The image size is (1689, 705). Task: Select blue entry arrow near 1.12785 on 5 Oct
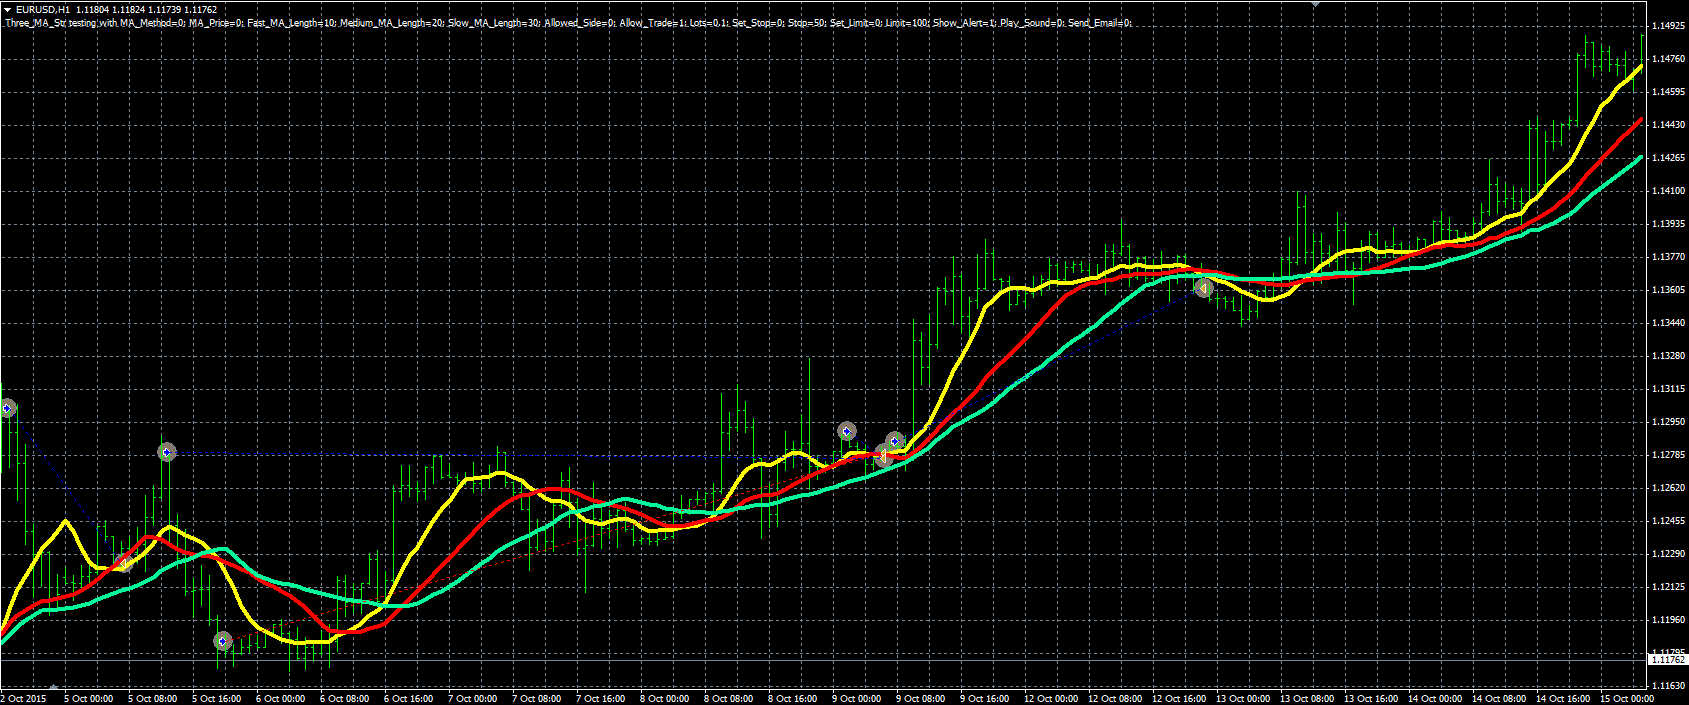coord(167,453)
